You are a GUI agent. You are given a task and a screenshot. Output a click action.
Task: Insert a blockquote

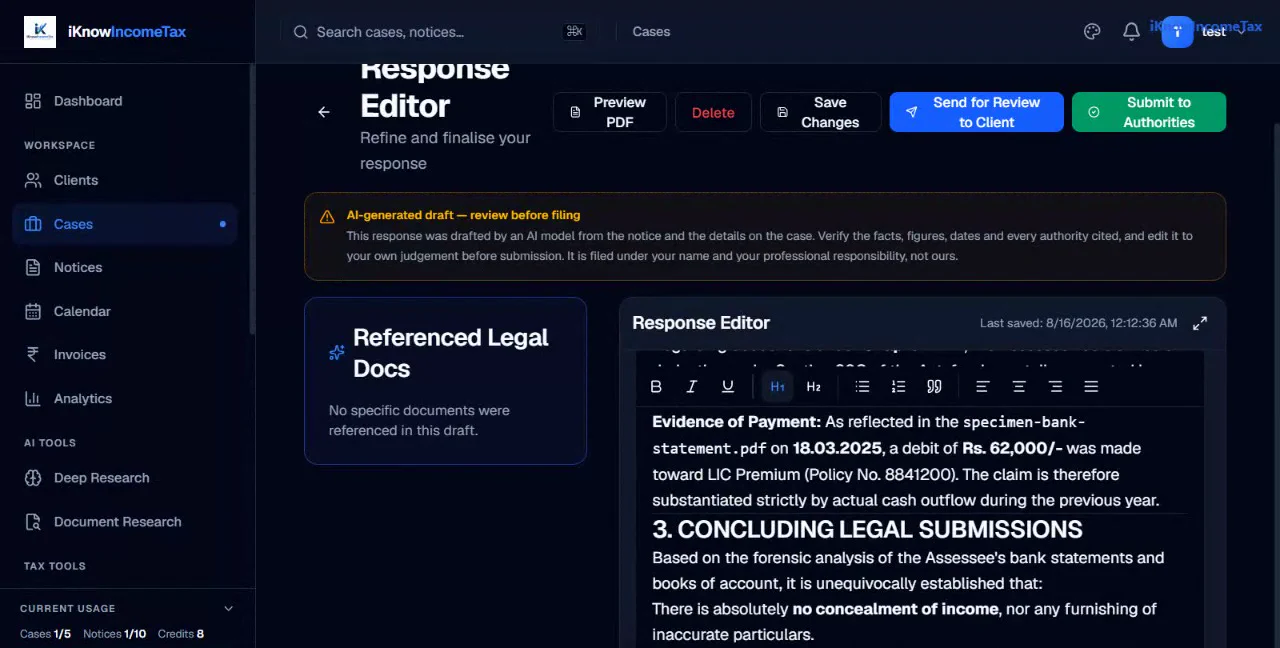coord(934,386)
